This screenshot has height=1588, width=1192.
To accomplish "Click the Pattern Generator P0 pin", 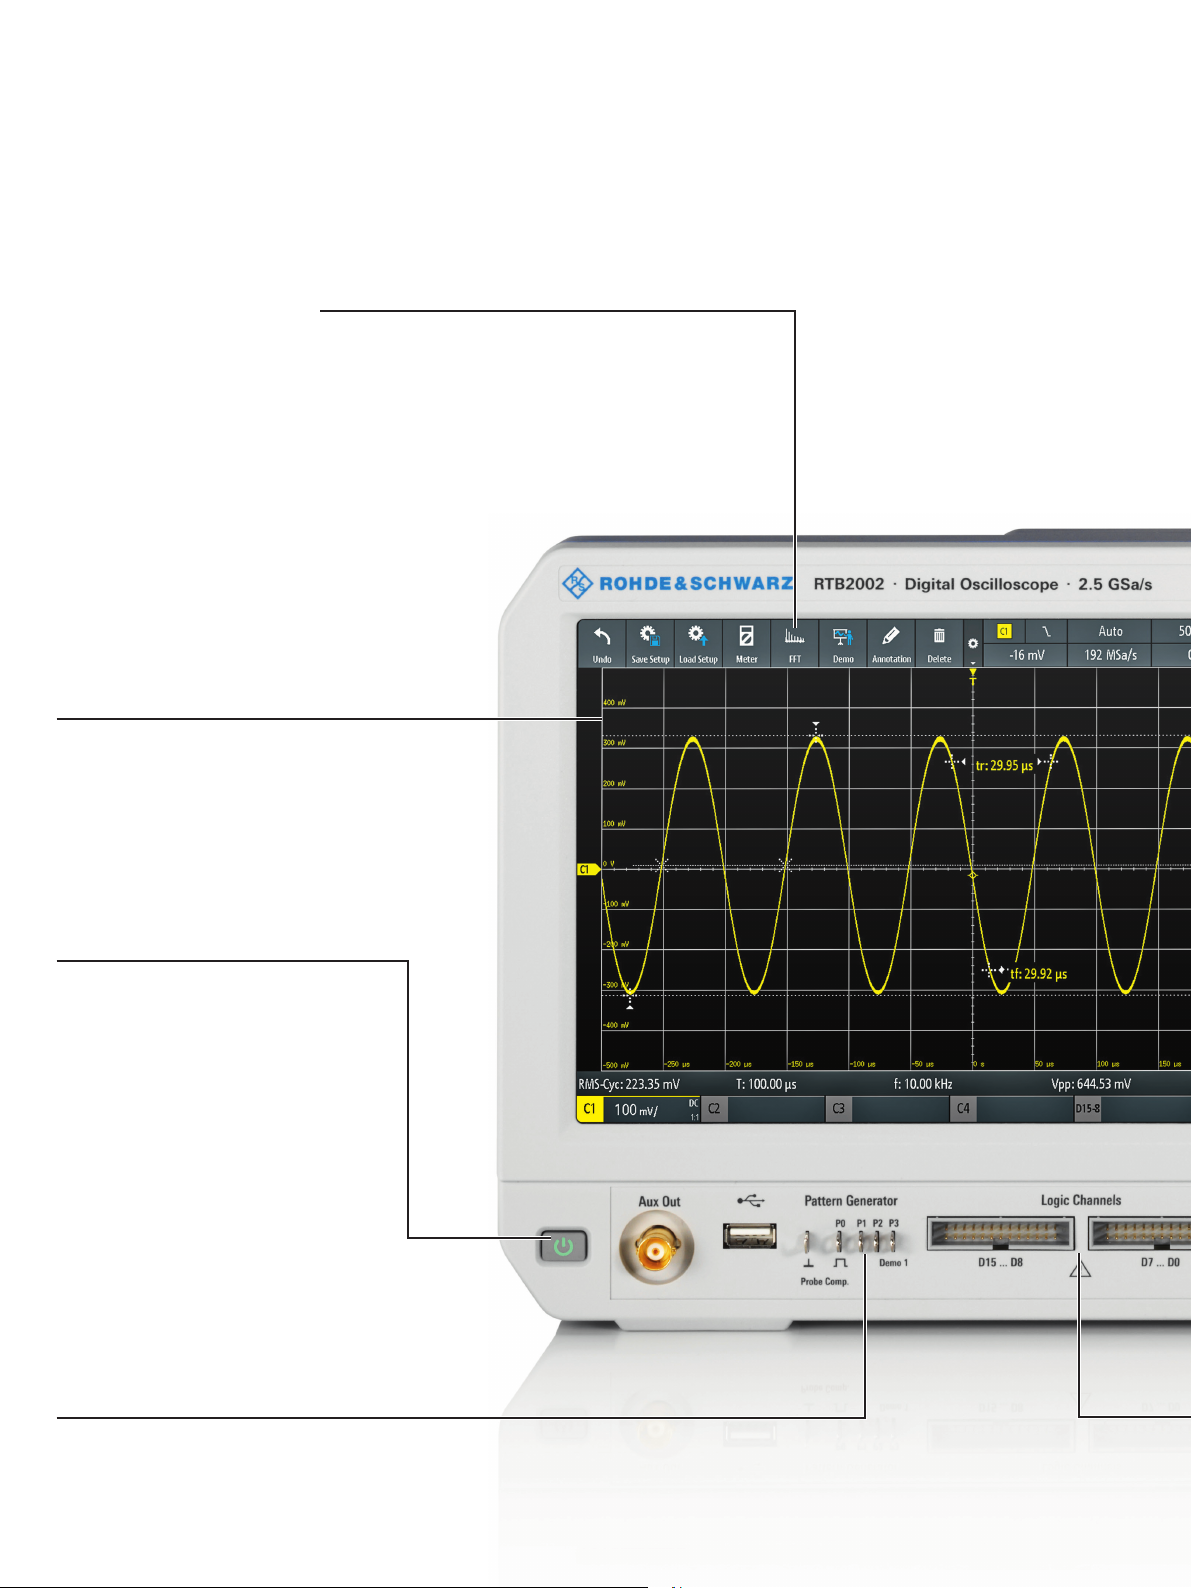I will pos(840,1241).
